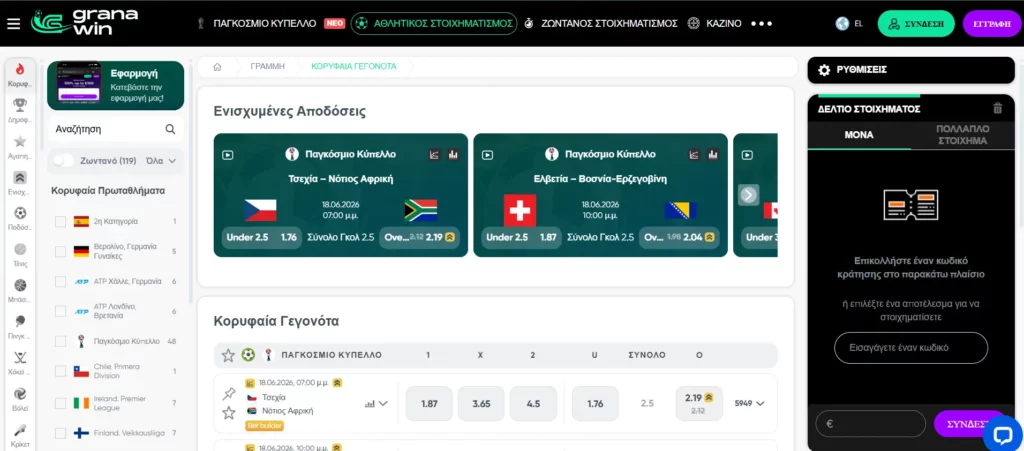Click the Grana Win logo

tap(84, 23)
